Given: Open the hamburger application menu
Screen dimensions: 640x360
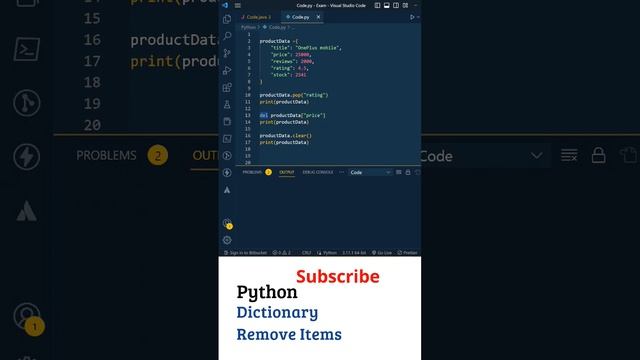Looking at the screenshot, I should click(238, 5).
